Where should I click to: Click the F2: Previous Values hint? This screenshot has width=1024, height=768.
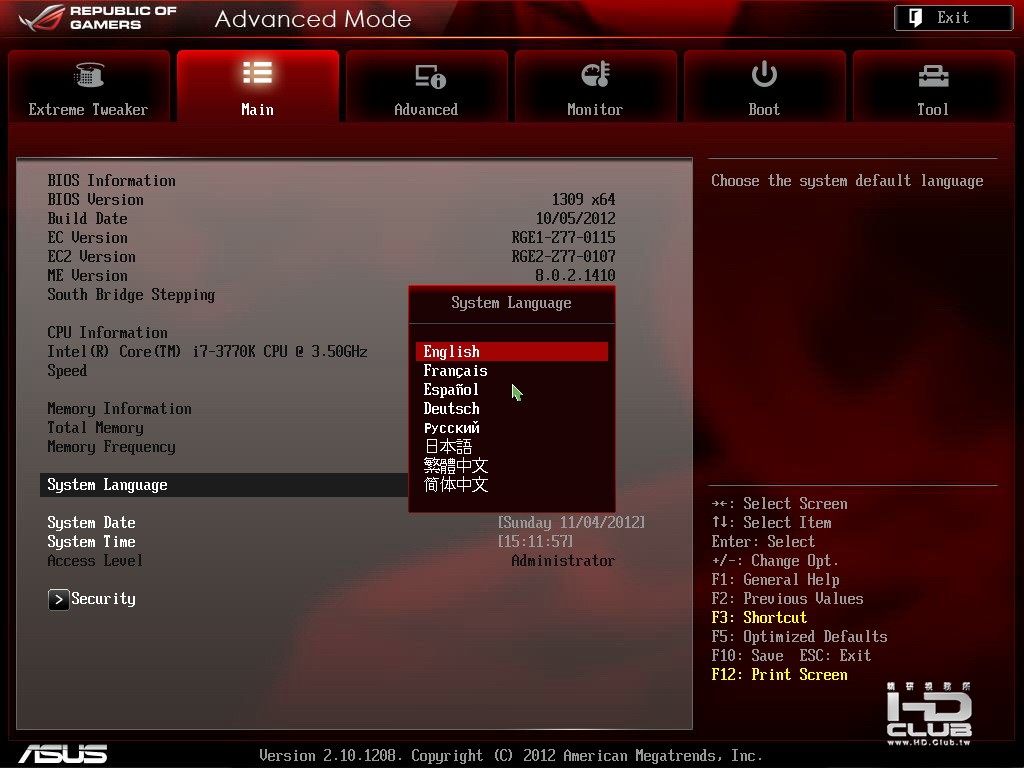click(787, 598)
